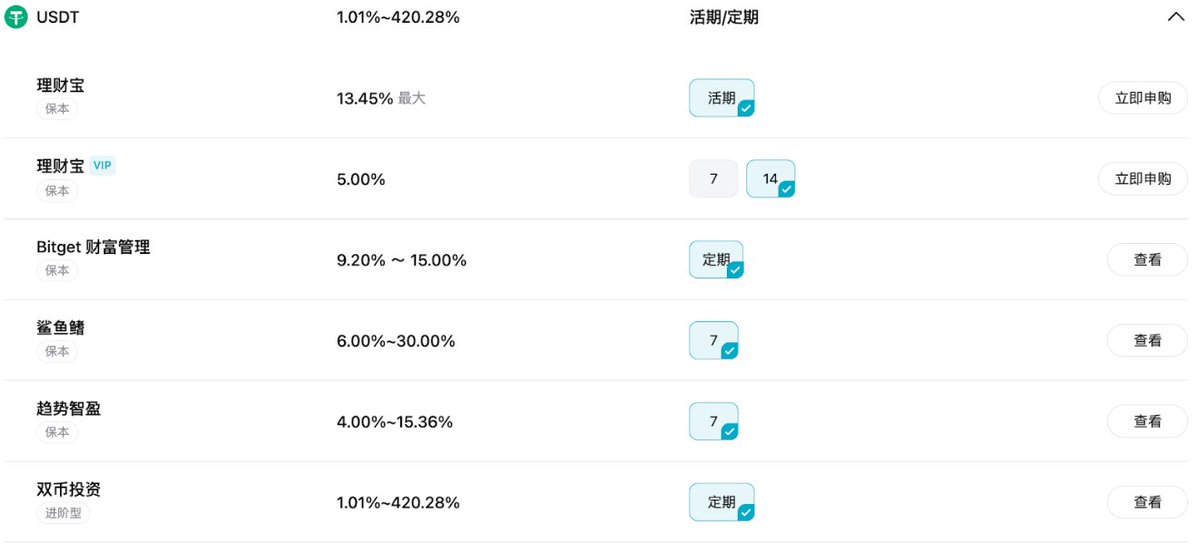Image resolution: width=1199 pixels, height=546 pixels.
Task: Click 查看 for 鲨鱼鳍
Action: point(1147,341)
